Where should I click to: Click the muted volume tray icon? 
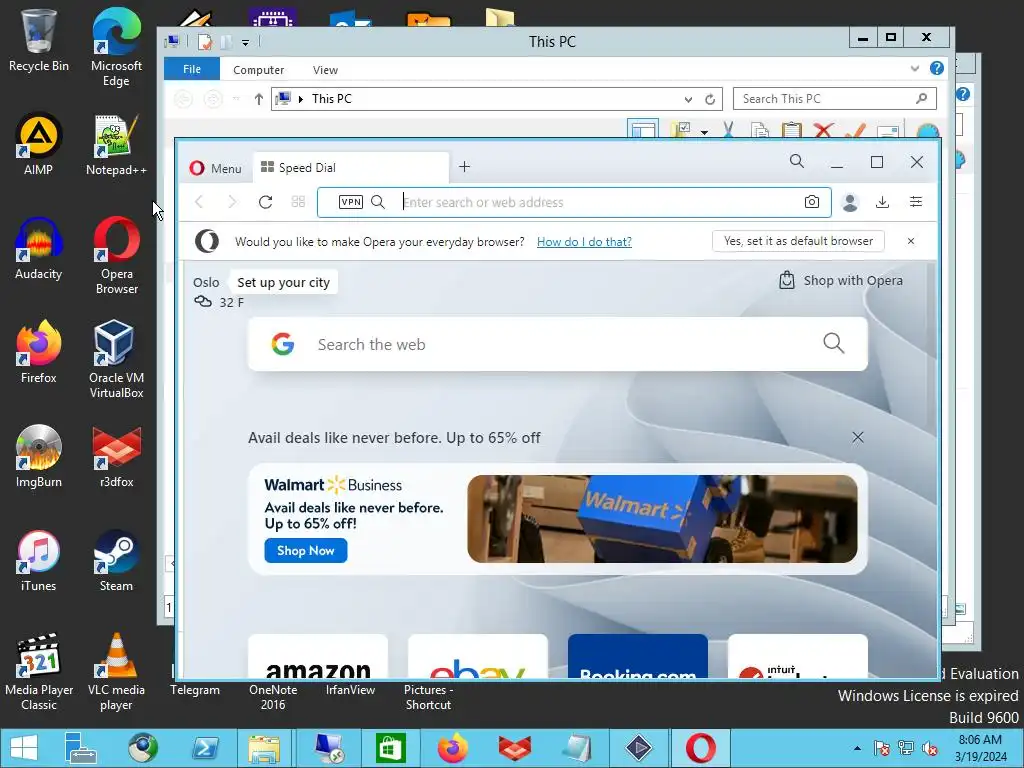[x=929, y=748]
